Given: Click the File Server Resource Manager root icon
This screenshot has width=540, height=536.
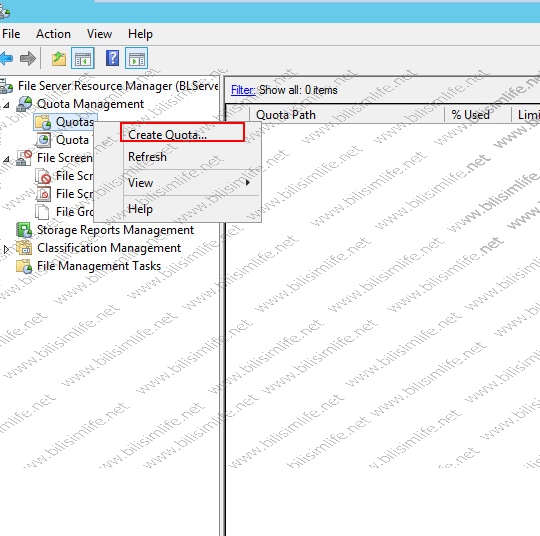Looking at the screenshot, I should pos(6,86).
